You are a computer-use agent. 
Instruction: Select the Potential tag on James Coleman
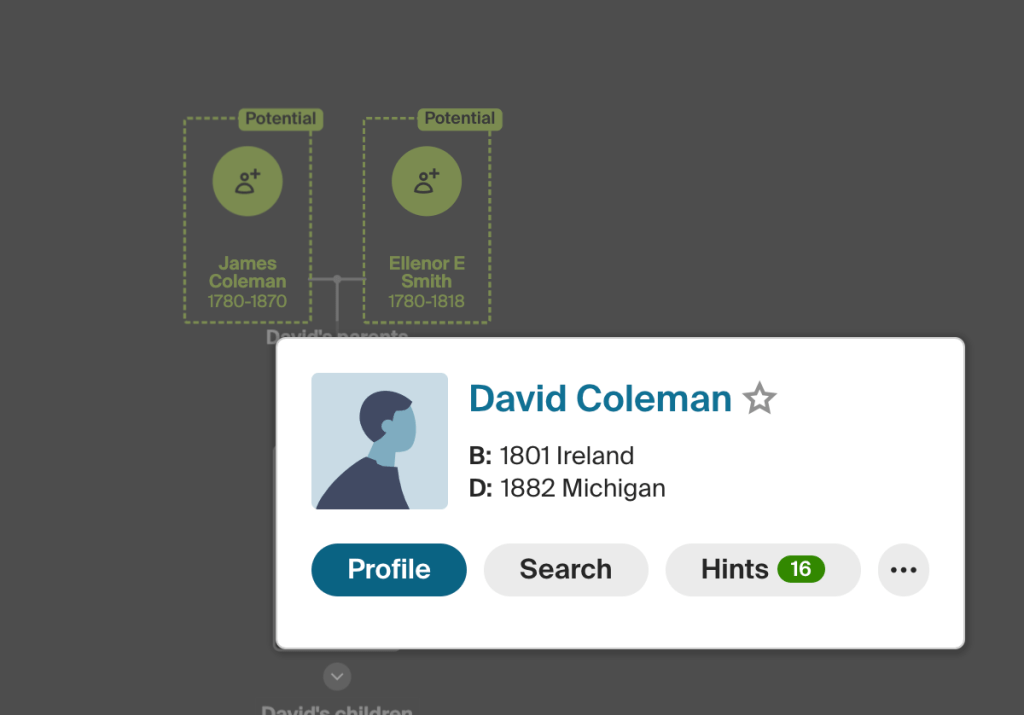280,119
